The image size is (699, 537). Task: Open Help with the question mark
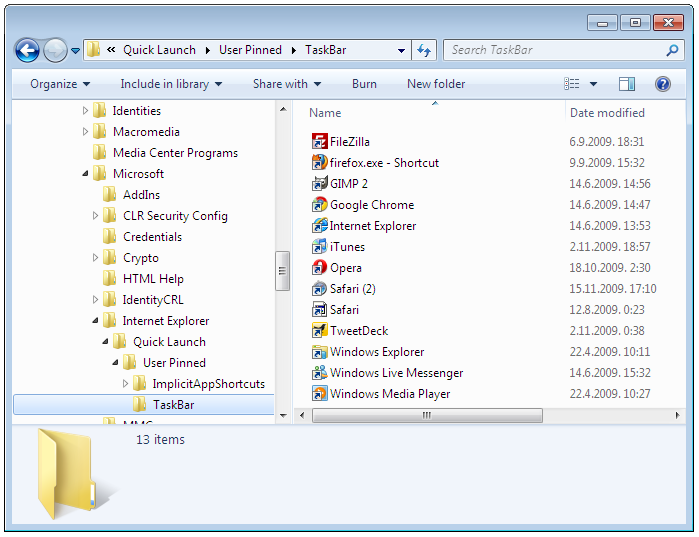pyautogui.click(x=663, y=84)
